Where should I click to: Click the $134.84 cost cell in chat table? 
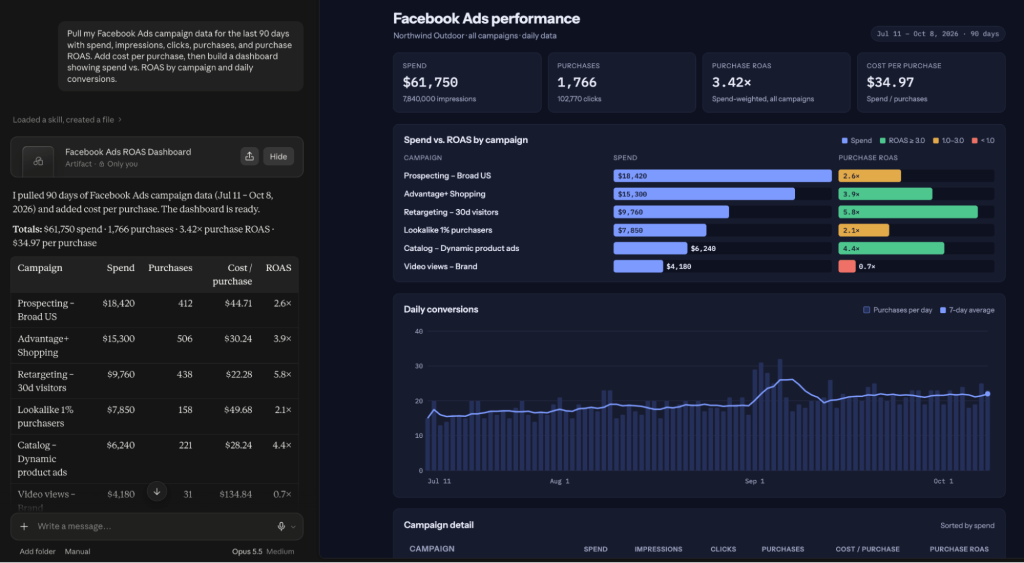tap(235, 494)
